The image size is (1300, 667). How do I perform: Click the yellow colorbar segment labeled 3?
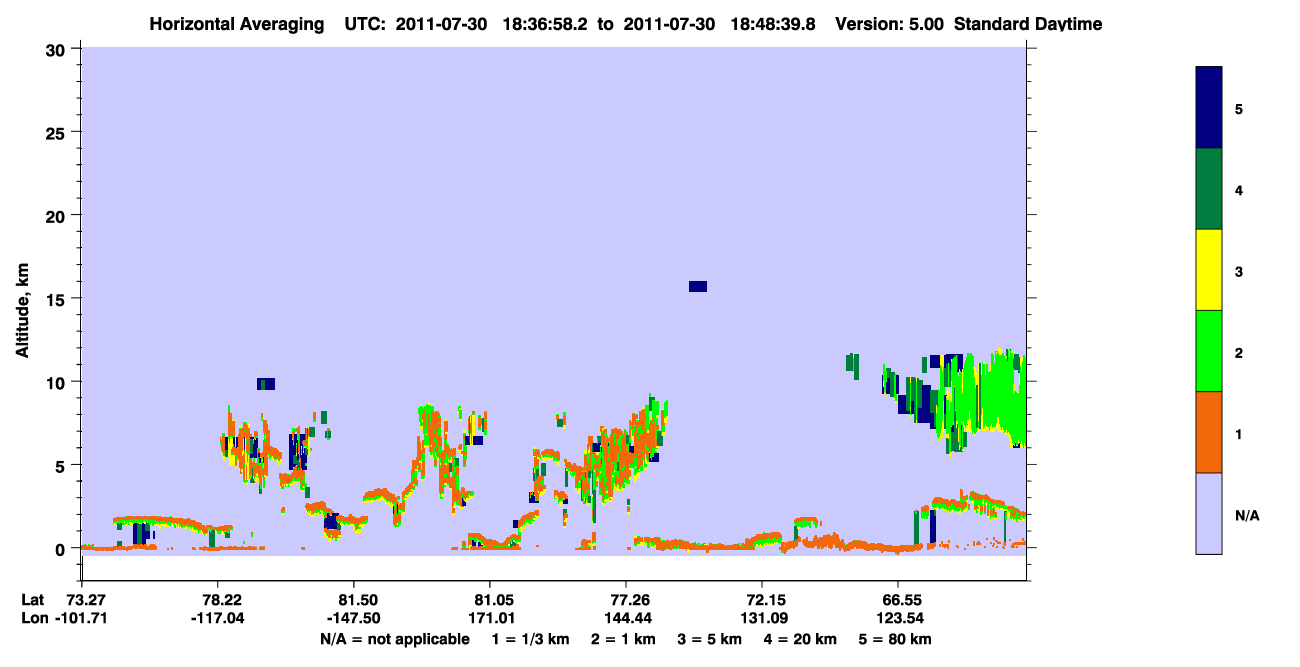pyautogui.click(x=1209, y=270)
